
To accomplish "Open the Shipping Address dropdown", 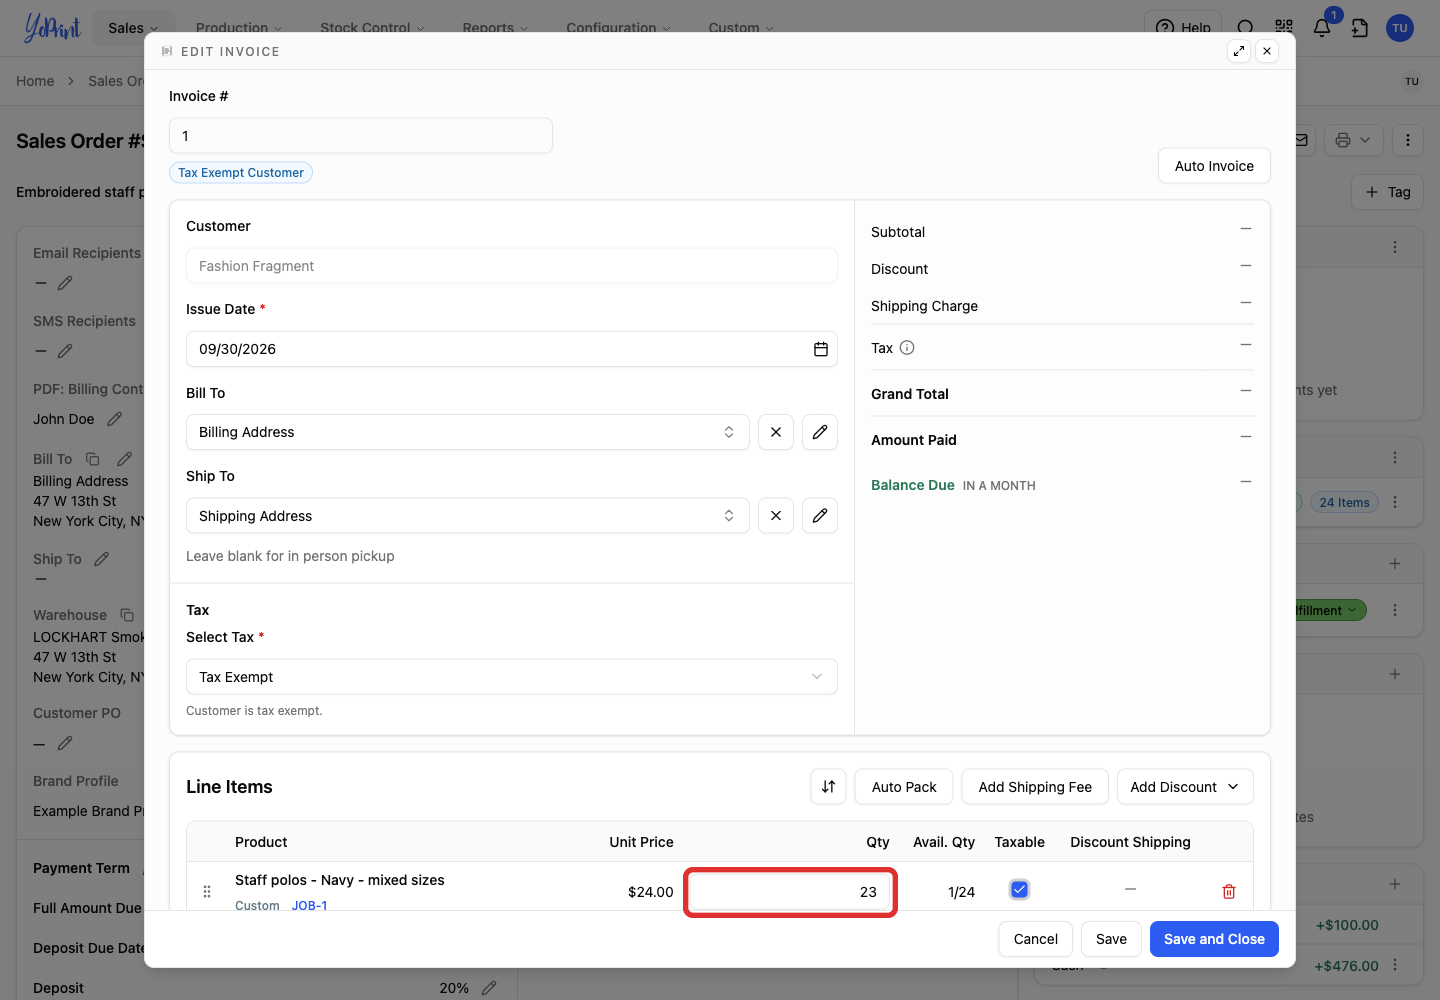I will click(x=468, y=516).
